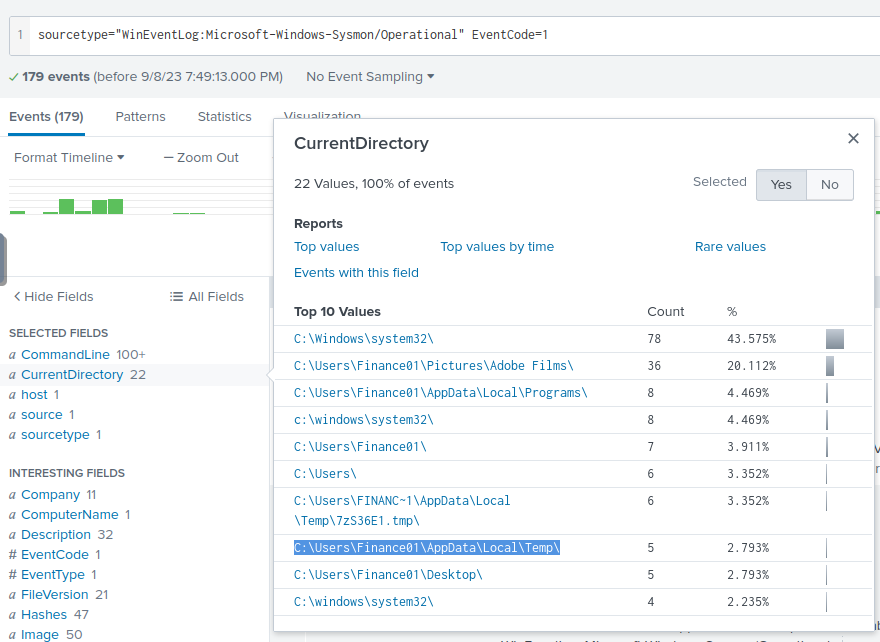This screenshot has height=642, width=880.
Task: Open the Company interesting field
Action: (x=51, y=495)
